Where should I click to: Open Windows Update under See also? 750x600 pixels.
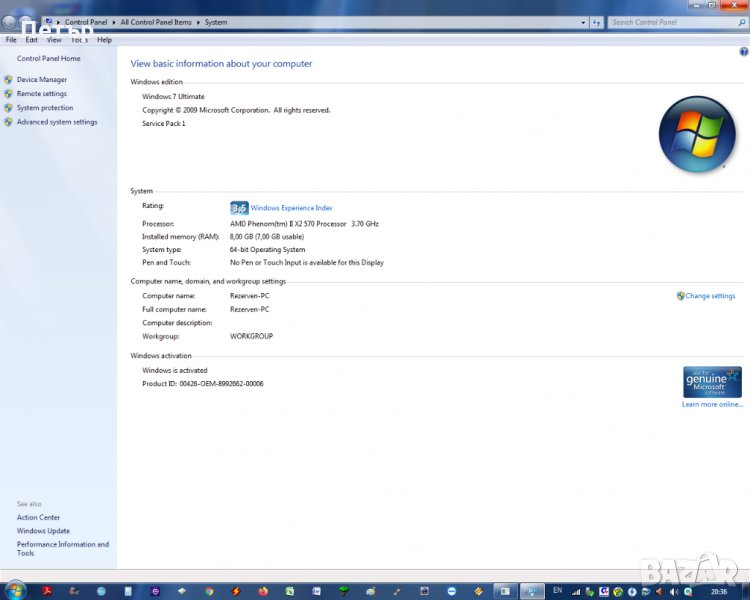click(x=43, y=531)
